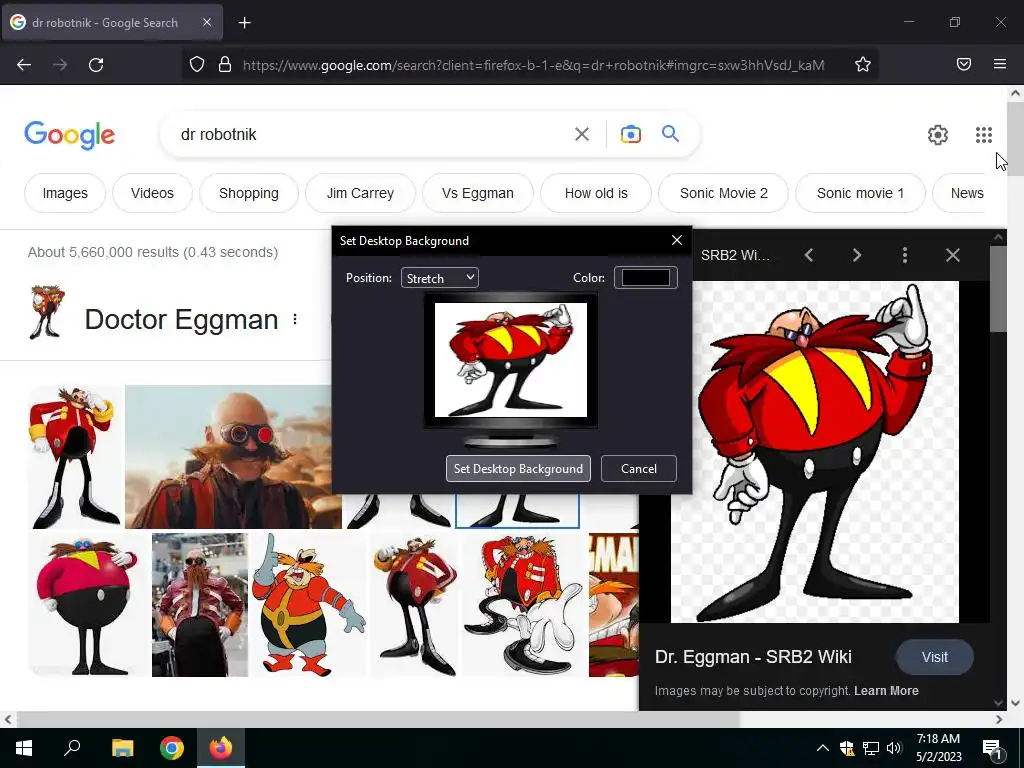Click the preview panel scroll down arrow
This screenshot has height=768, width=1024.
pos(998,702)
